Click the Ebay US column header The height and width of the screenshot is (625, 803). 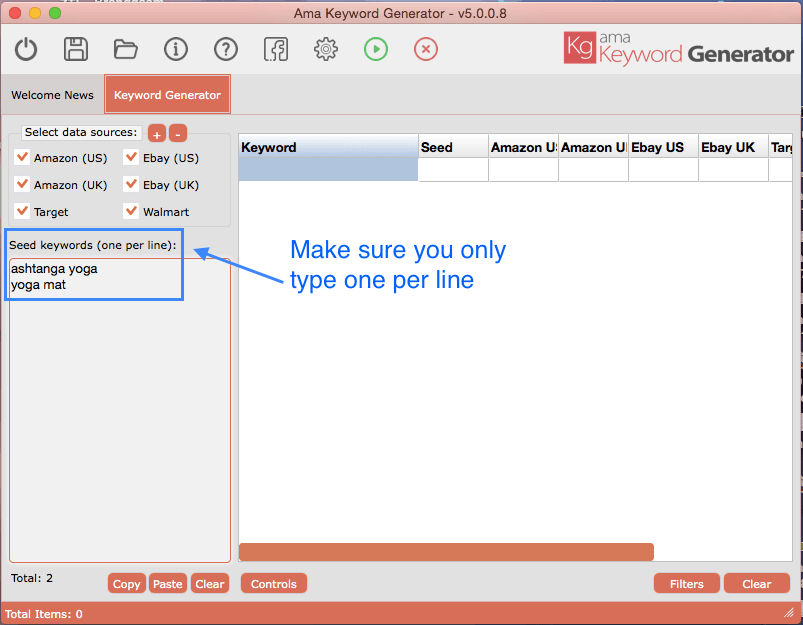pyautogui.click(x=663, y=147)
